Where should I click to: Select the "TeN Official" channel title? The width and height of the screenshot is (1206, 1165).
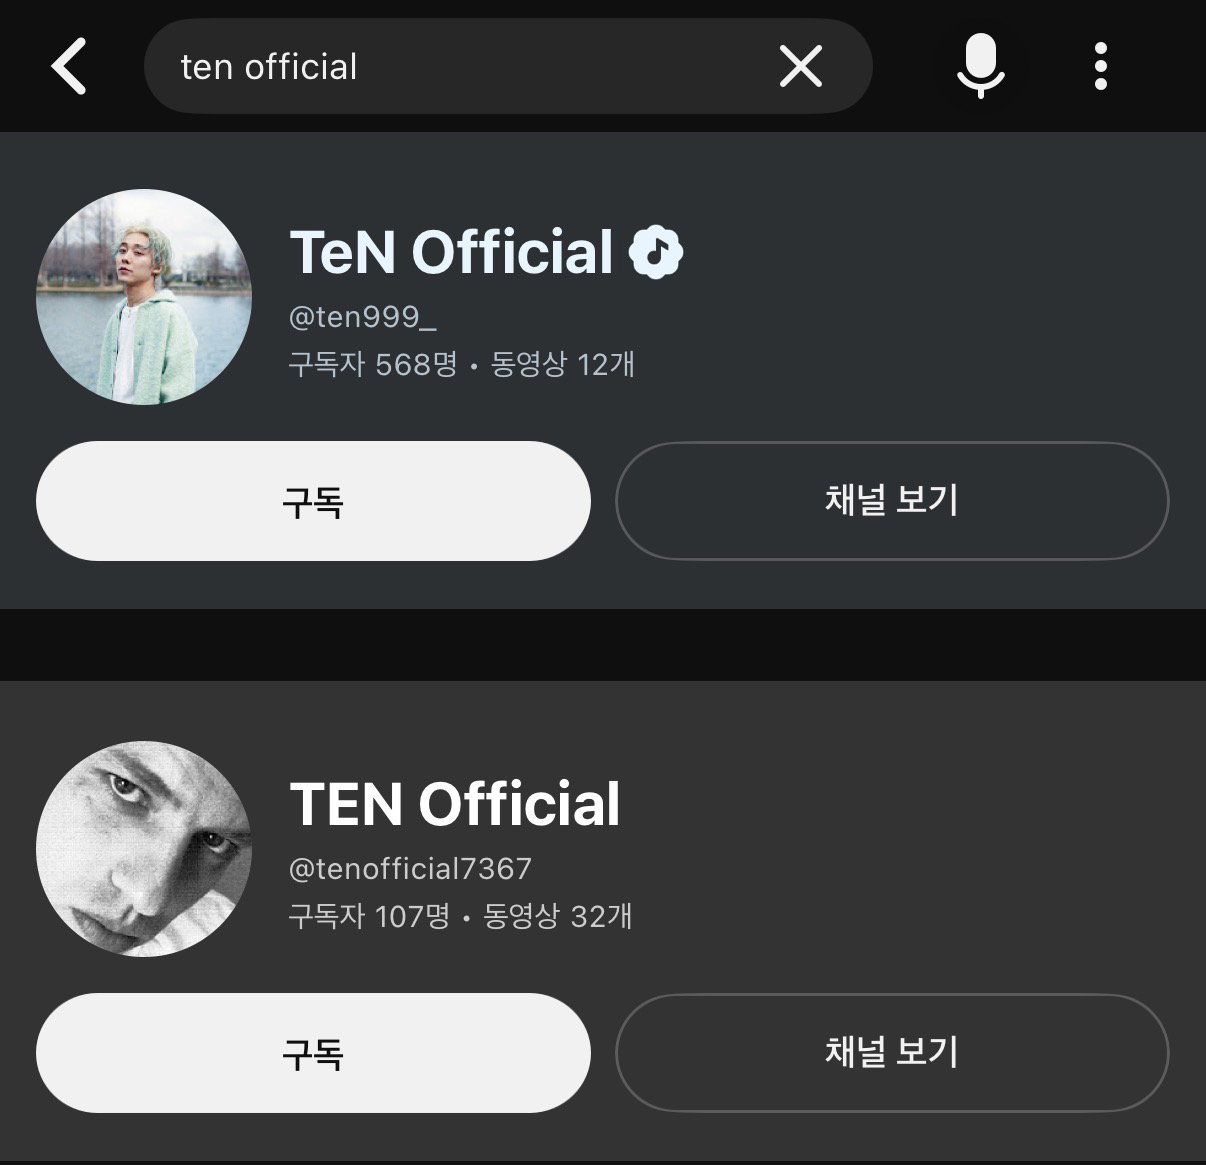point(451,252)
